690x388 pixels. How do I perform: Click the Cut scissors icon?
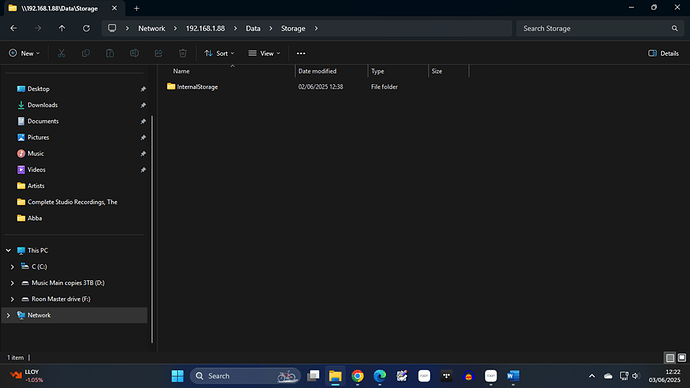point(62,53)
